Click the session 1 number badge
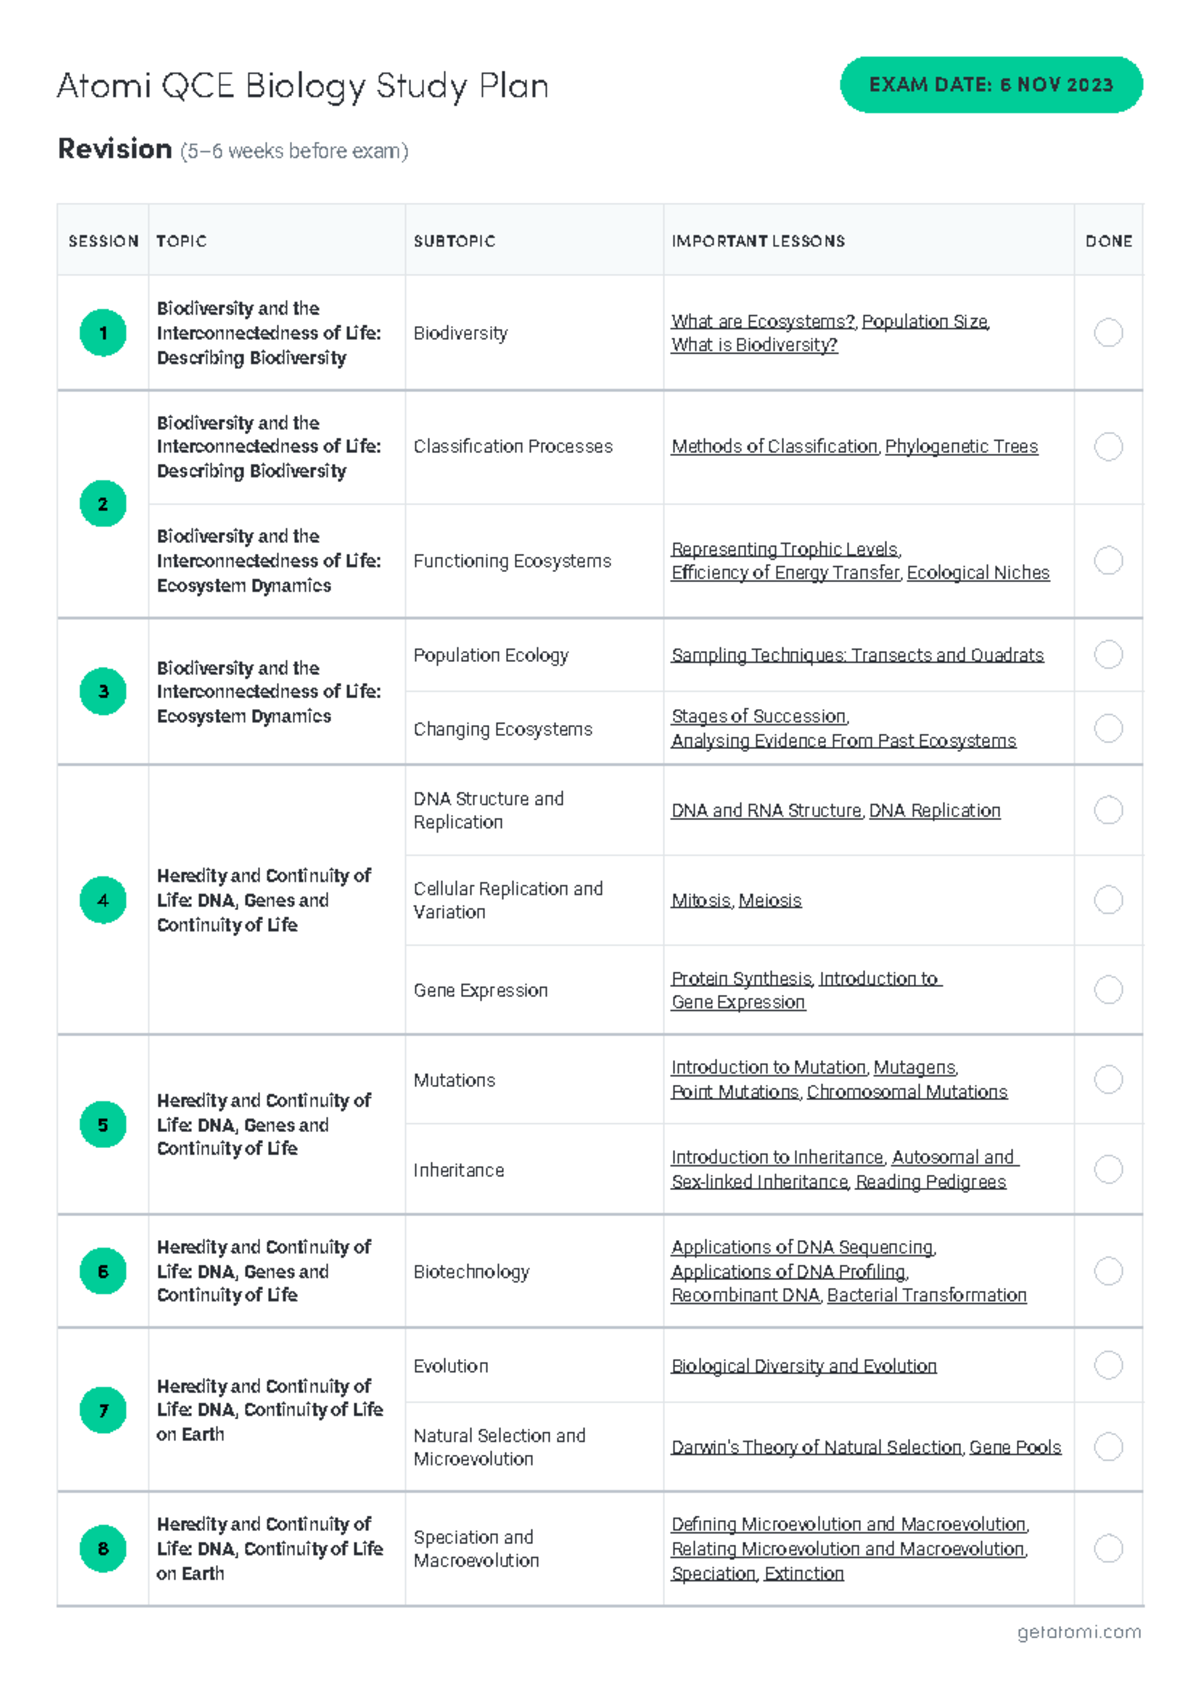This screenshot has height=1696, width=1200. pyautogui.click(x=103, y=333)
